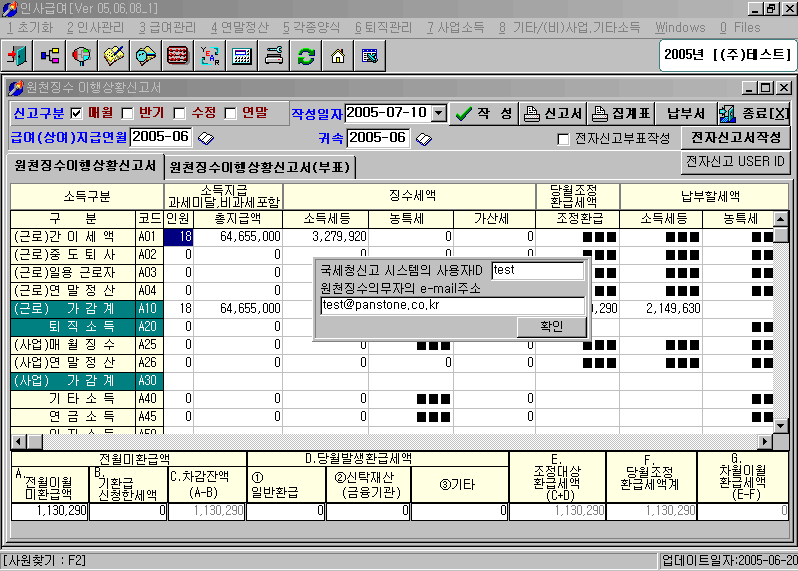This screenshot has height=571, width=798.
Task: Enable the 전자신고부표작성 checkbox
Action: (x=563, y=139)
